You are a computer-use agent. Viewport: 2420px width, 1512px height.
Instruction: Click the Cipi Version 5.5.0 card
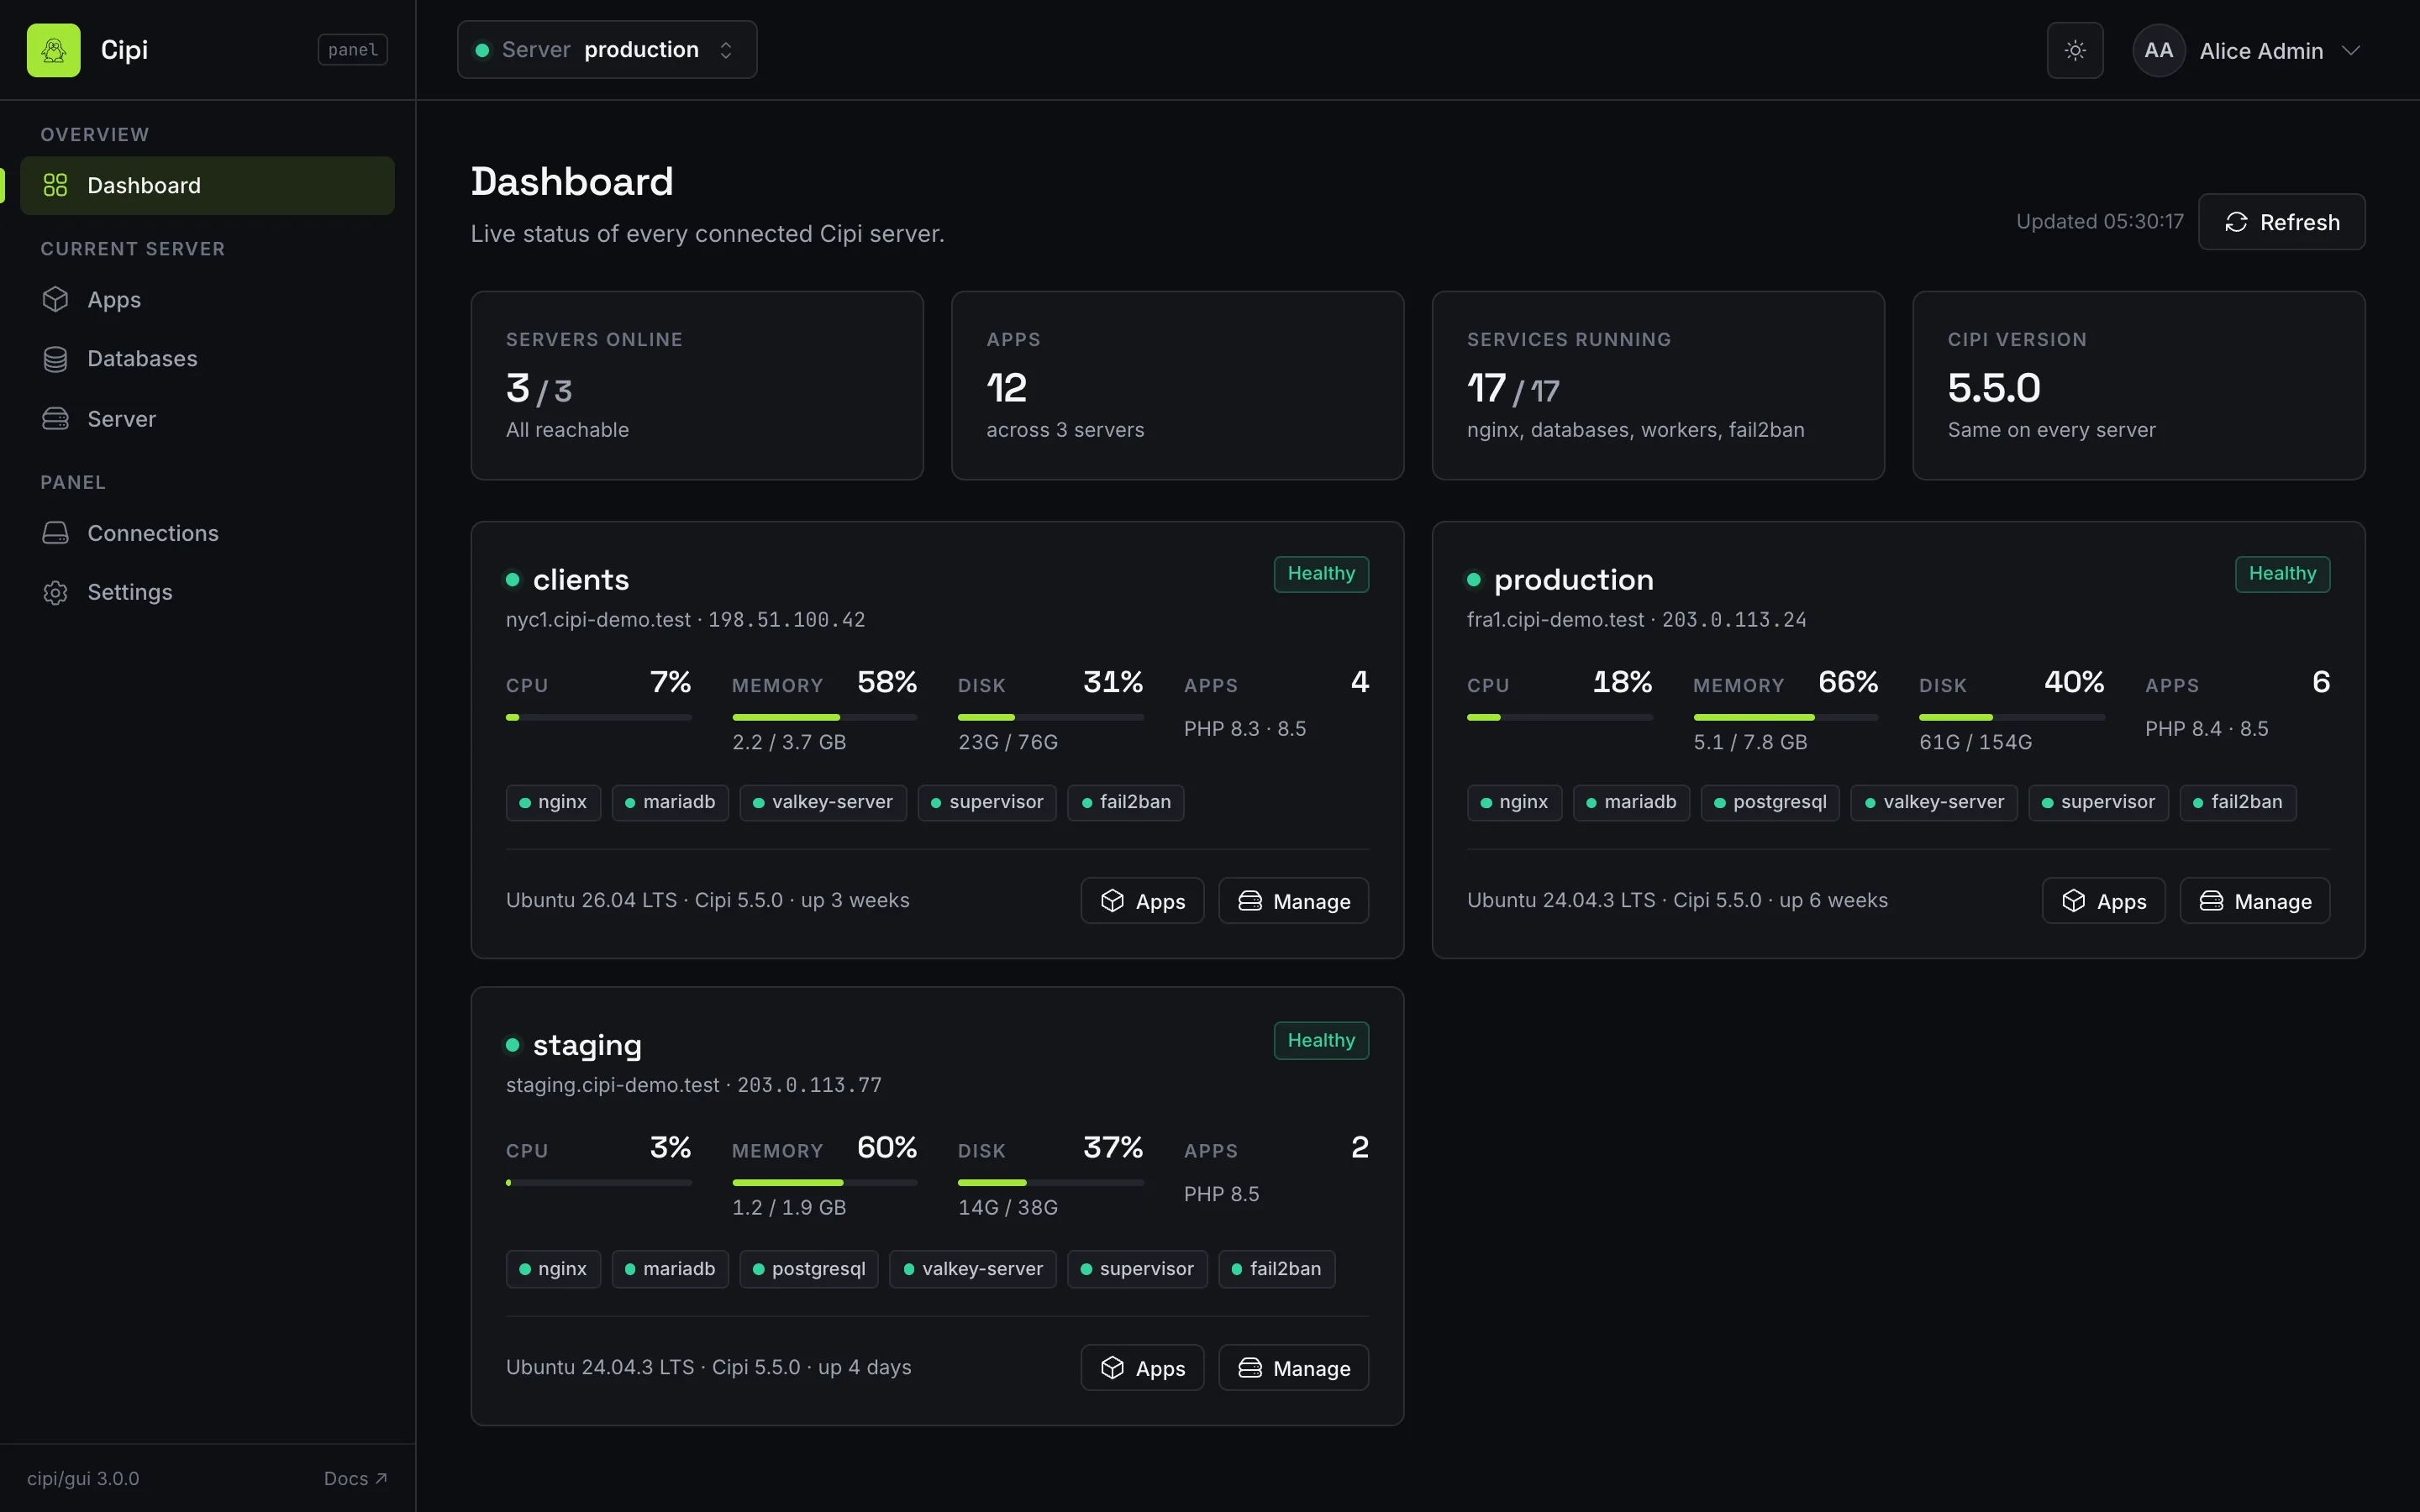2138,385
